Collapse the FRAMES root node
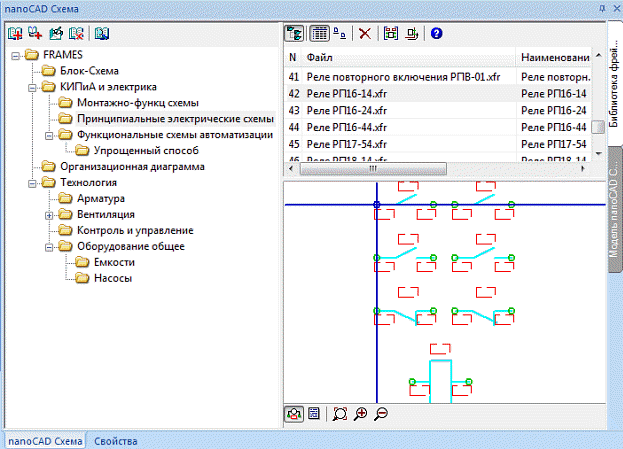 (15, 56)
